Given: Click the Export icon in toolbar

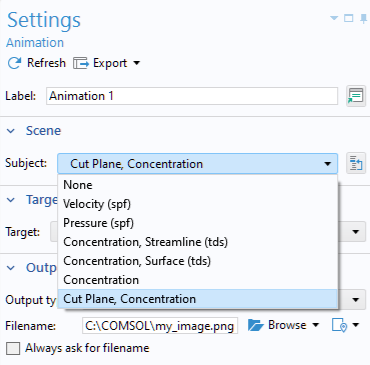Looking at the screenshot, I should click(x=81, y=63).
